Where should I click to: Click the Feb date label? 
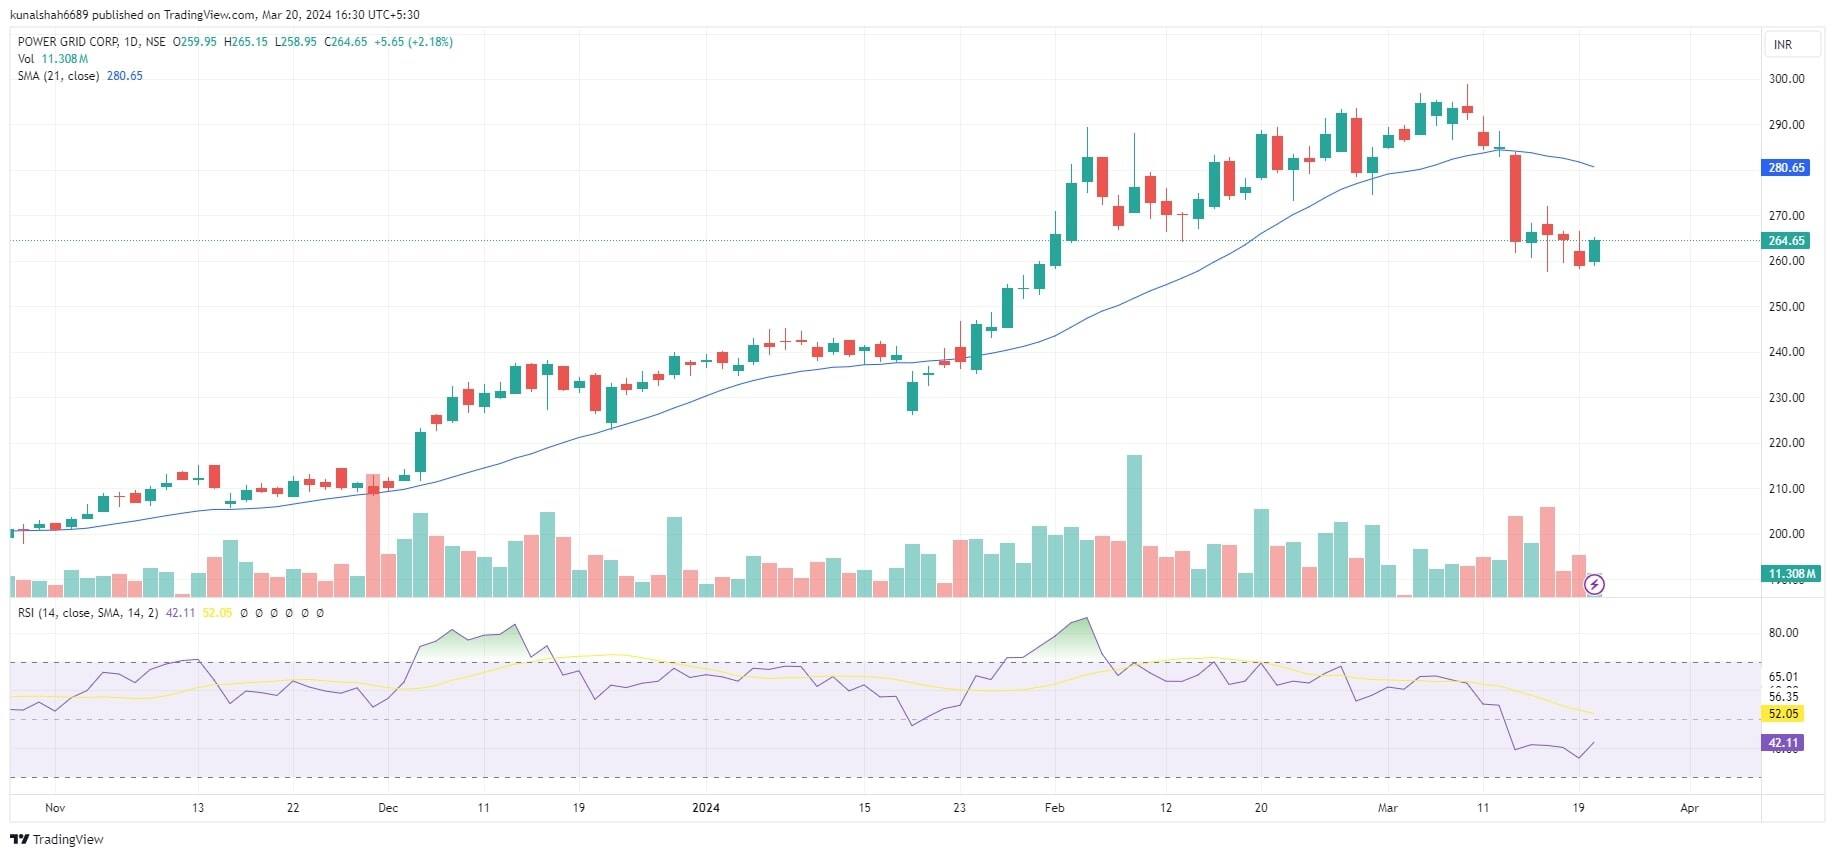[1054, 808]
